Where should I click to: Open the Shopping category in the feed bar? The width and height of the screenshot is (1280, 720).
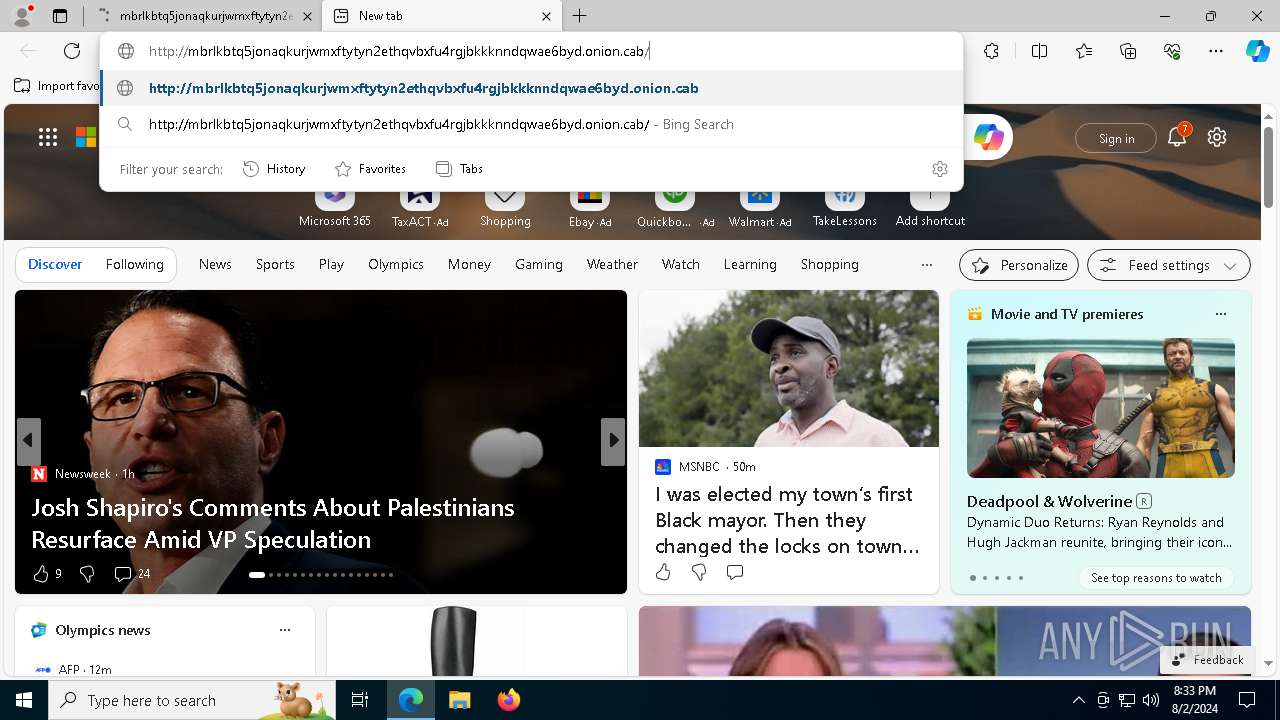tap(830, 265)
